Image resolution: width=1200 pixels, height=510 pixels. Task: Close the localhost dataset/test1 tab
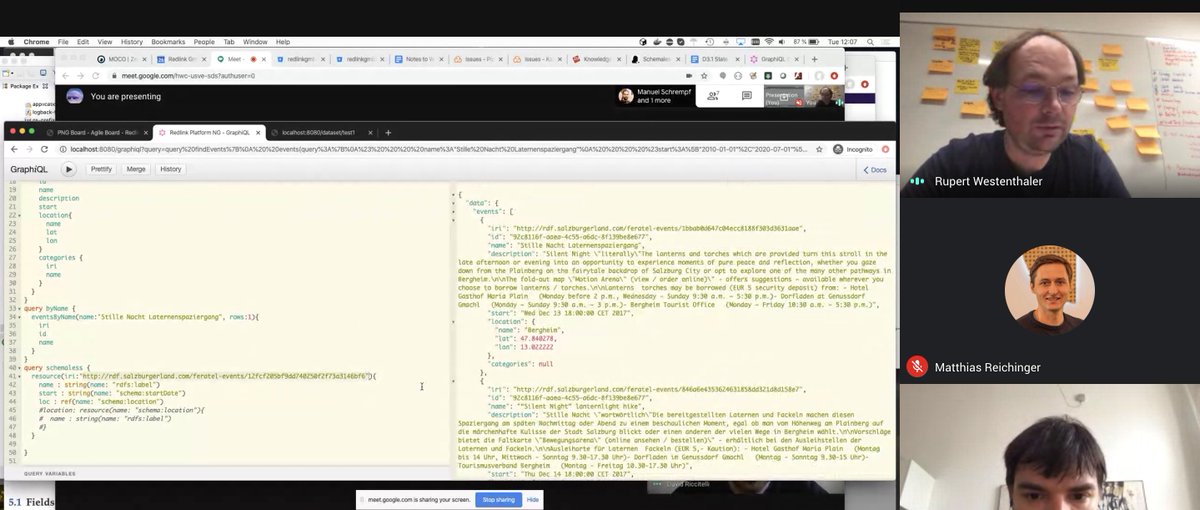point(371,132)
